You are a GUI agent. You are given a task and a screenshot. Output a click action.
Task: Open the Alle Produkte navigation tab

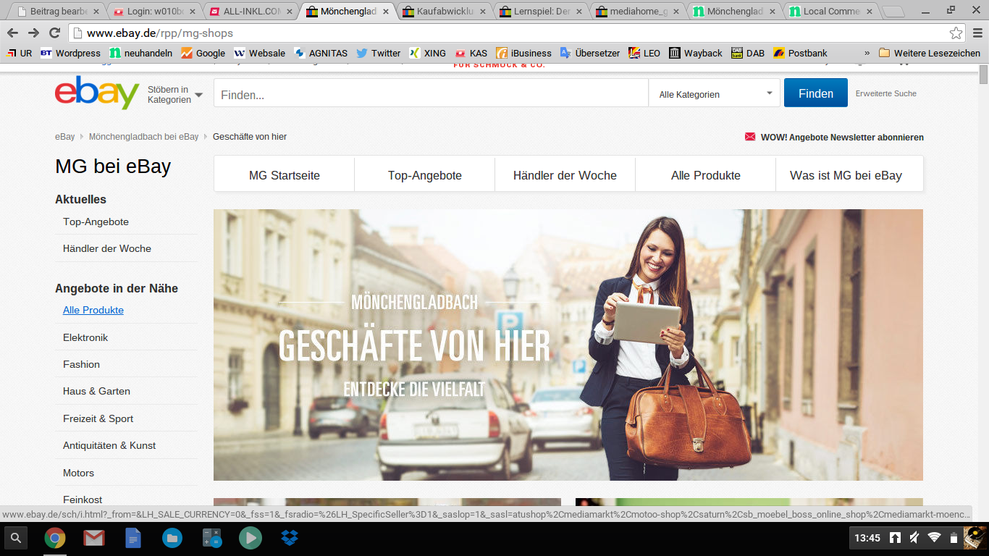pos(705,175)
